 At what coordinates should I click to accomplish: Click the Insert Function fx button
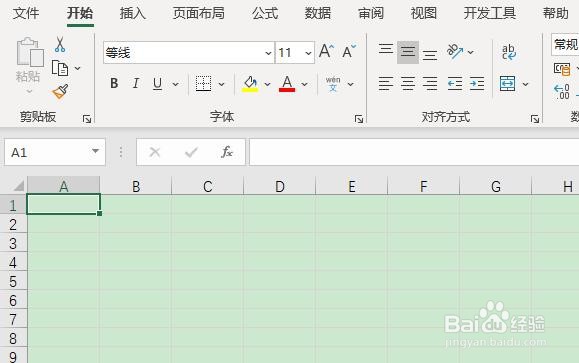click(227, 152)
